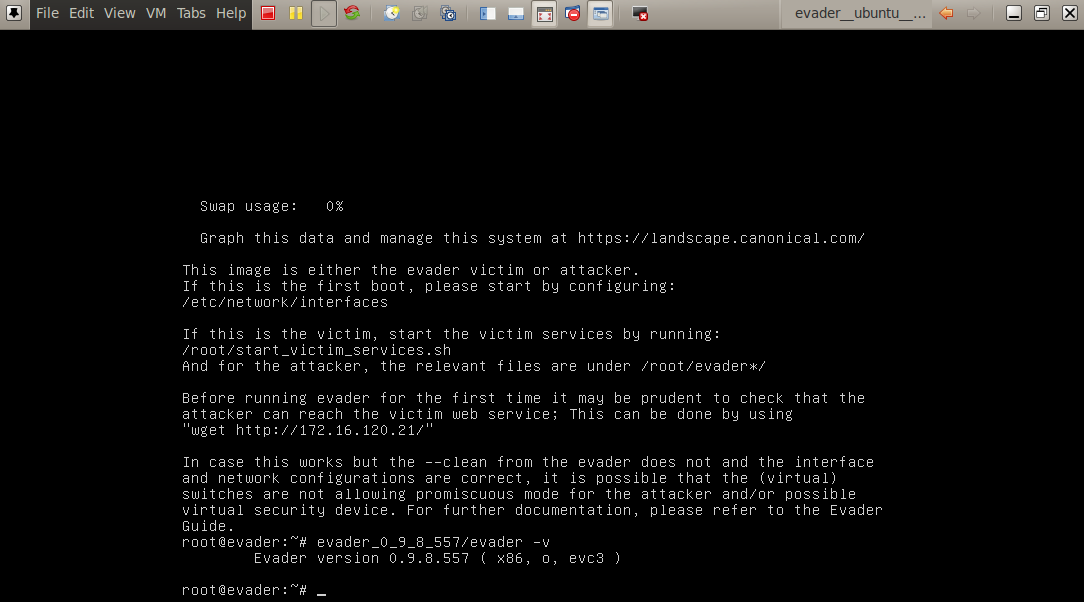
Task: Click the disconnected display icon with red X
Action: pos(640,14)
